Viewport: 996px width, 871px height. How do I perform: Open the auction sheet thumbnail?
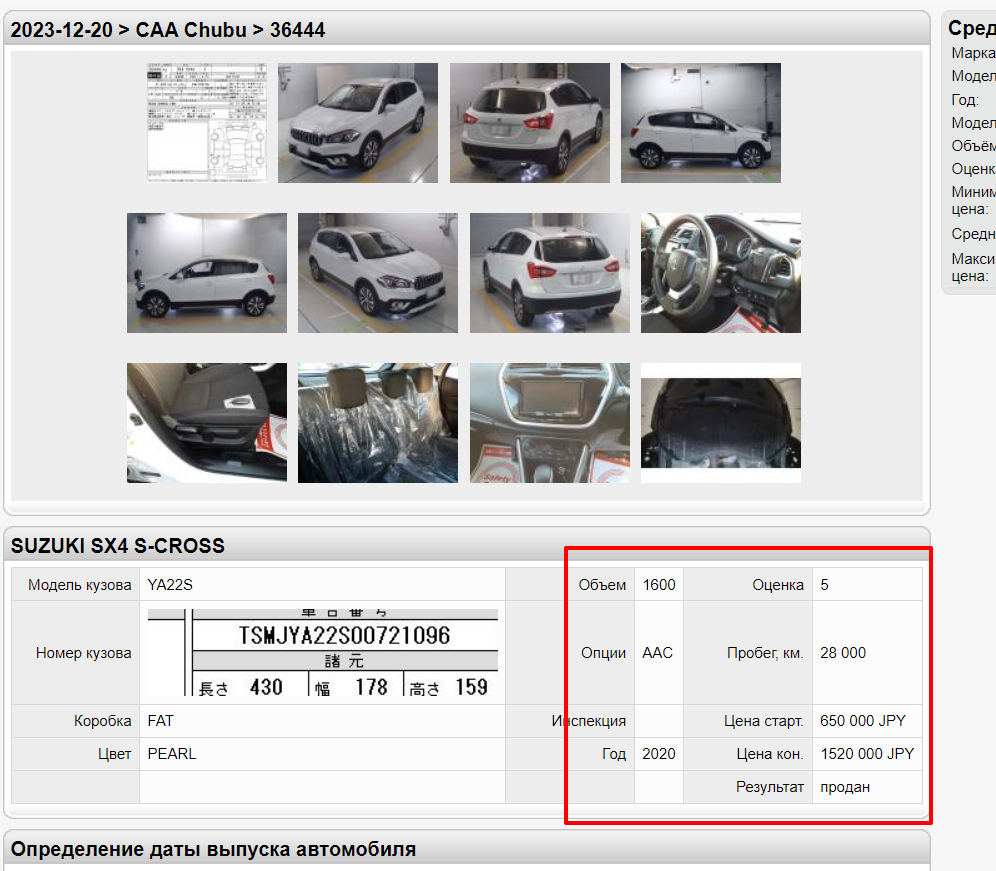[x=207, y=123]
